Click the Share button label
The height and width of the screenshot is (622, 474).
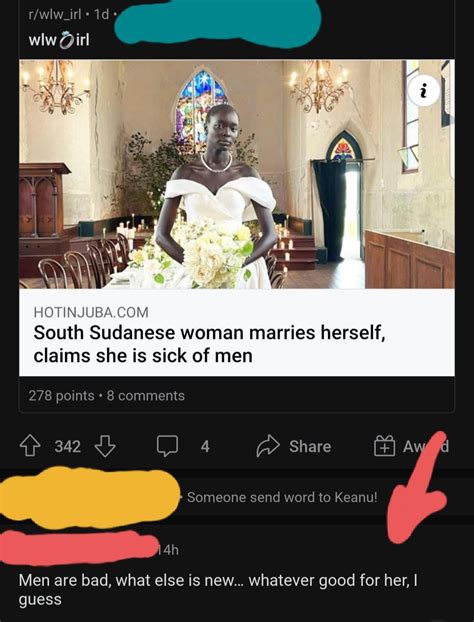pyautogui.click(x=310, y=447)
